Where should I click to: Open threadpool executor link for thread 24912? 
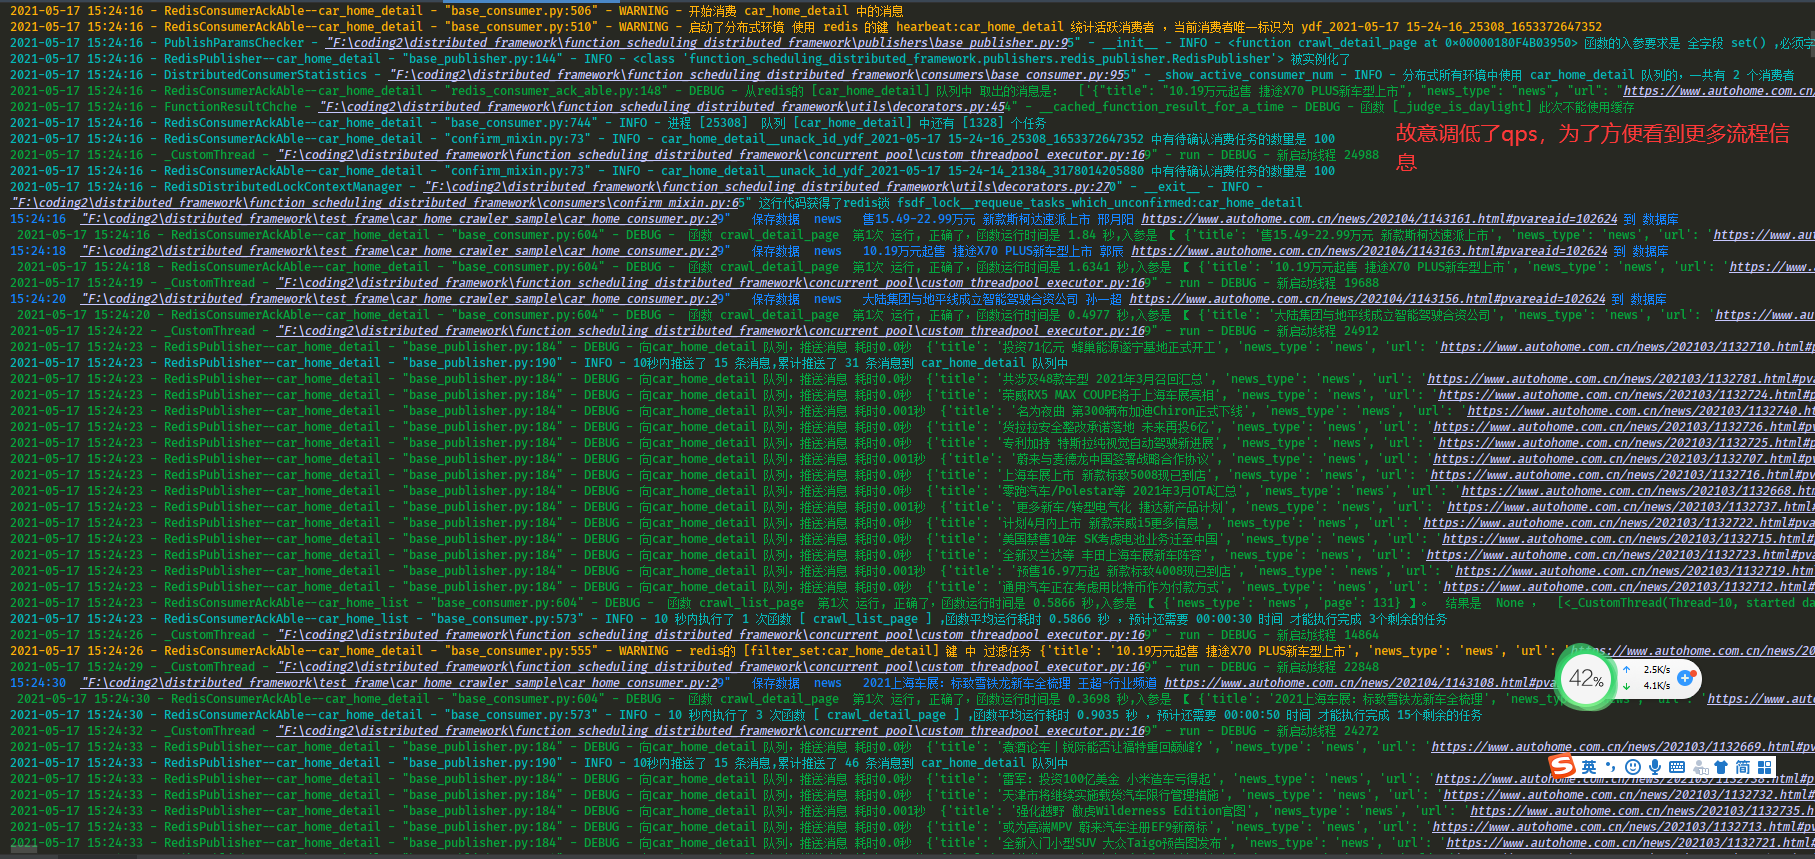click(x=711, y=331)
